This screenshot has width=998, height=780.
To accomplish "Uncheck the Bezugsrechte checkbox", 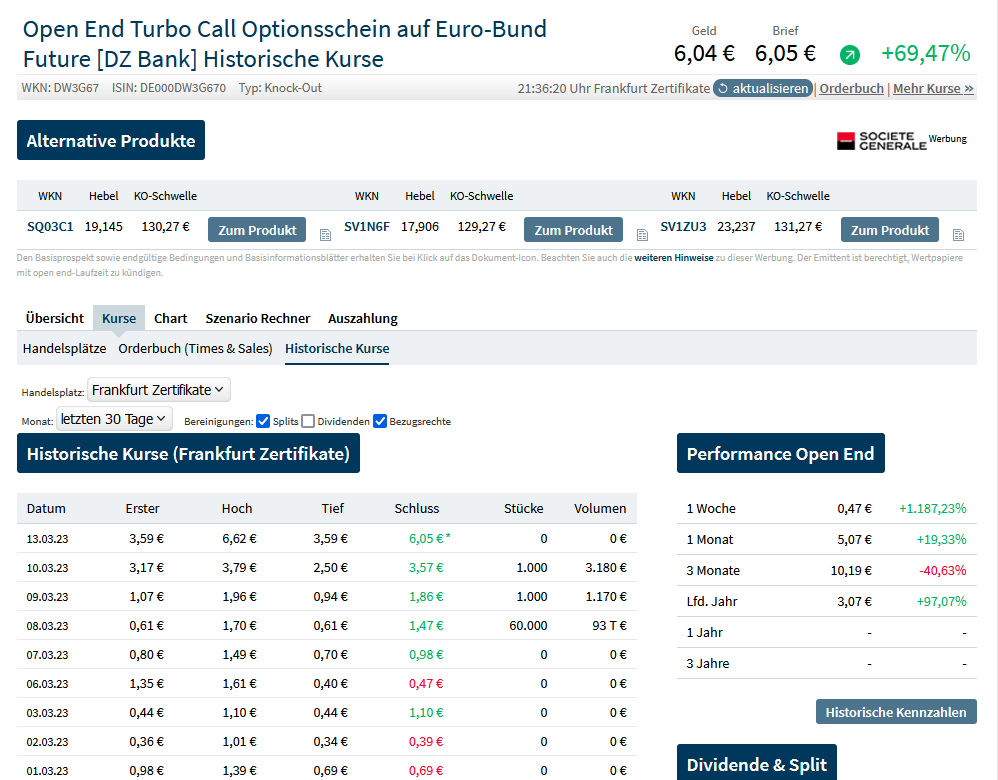I will pos(380,421).
